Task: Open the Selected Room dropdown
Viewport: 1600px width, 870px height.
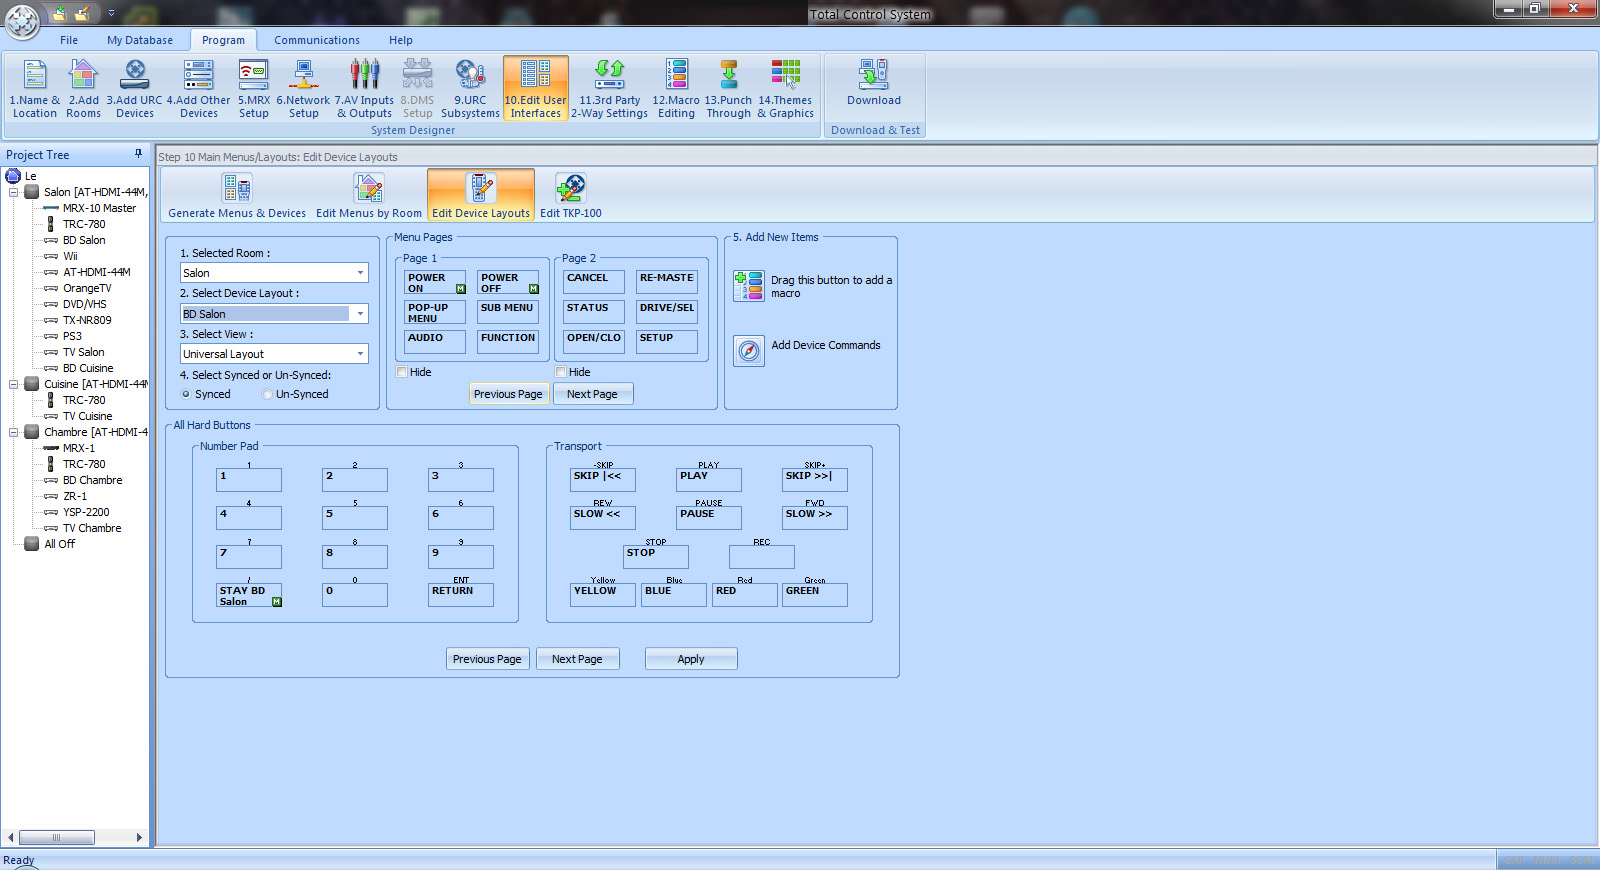Action: point(360,273)
